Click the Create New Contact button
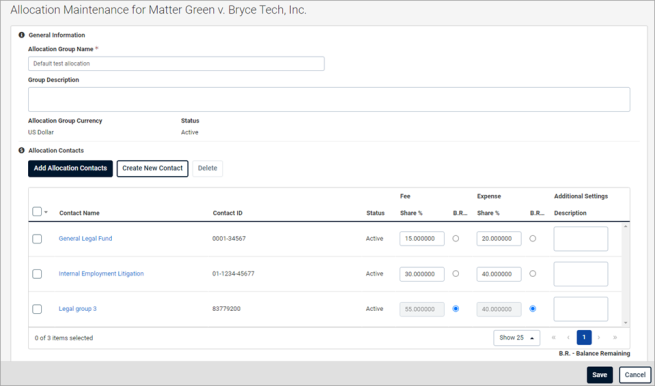Screen dimensions: 655x386 click(152, 168)
